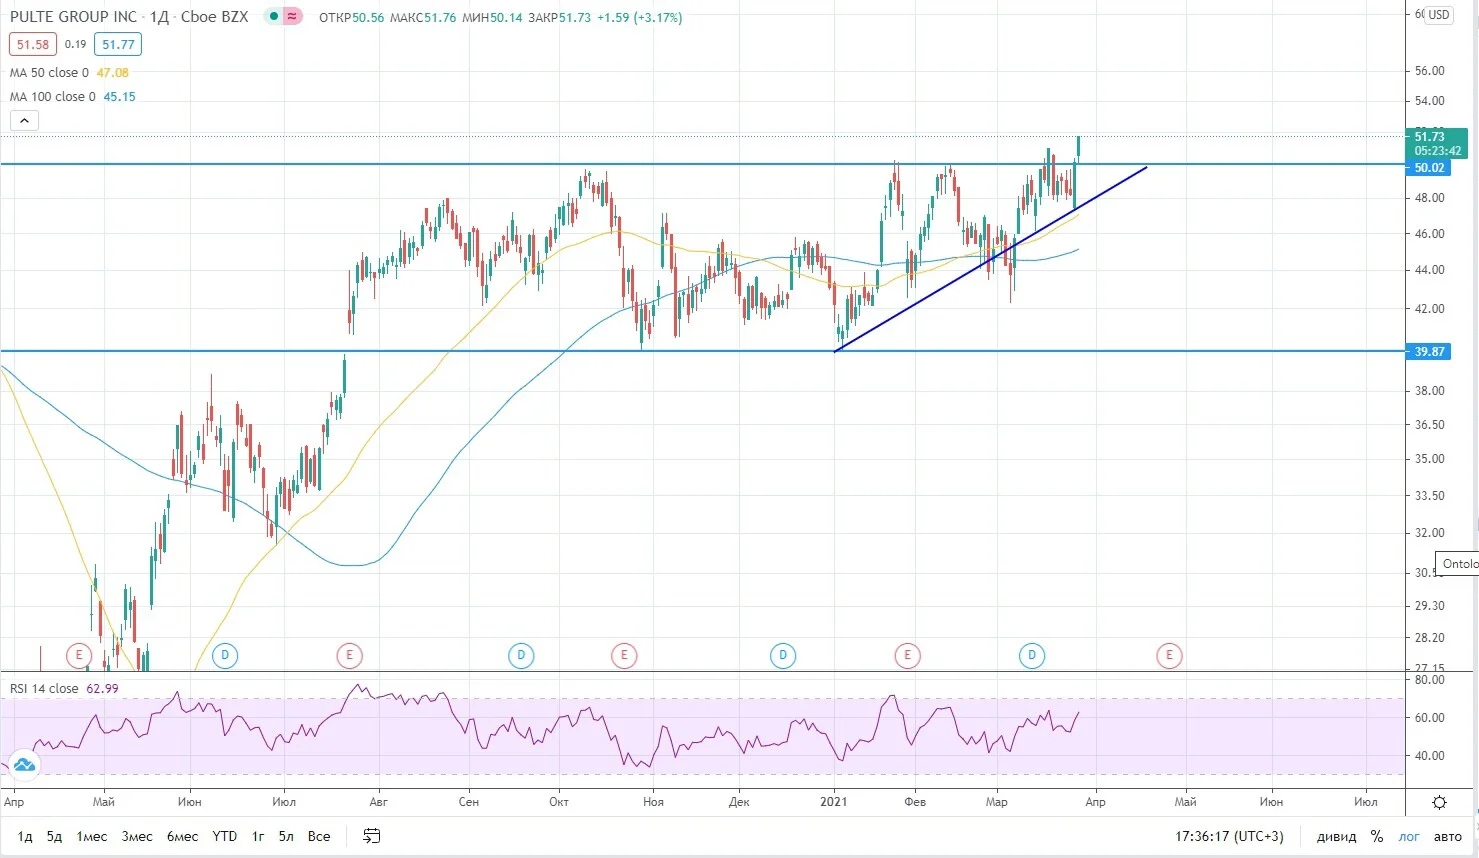The image size is (1479, 858).
Task: Toggle percent scale mode
Action: (x=1377, y=836)
